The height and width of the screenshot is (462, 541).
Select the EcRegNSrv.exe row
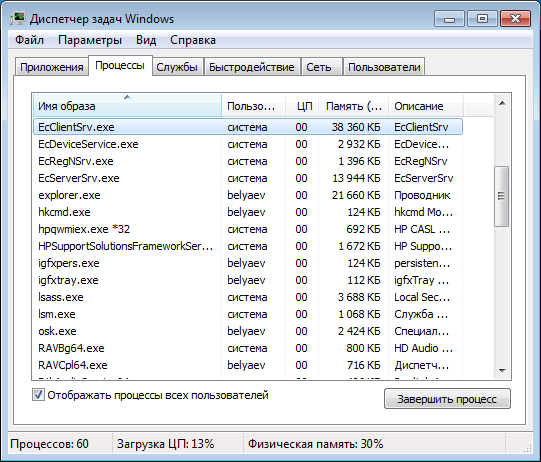(x=248, y=161)
